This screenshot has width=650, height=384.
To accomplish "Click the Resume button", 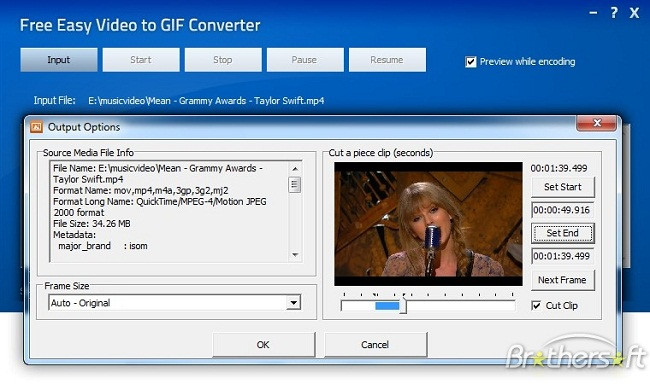I will coord(387,60).
